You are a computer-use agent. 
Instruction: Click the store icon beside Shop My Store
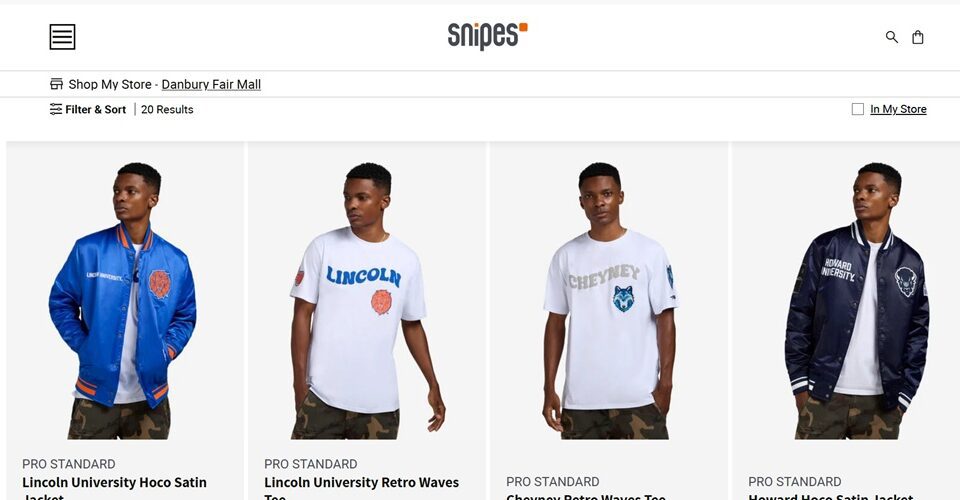56,84
